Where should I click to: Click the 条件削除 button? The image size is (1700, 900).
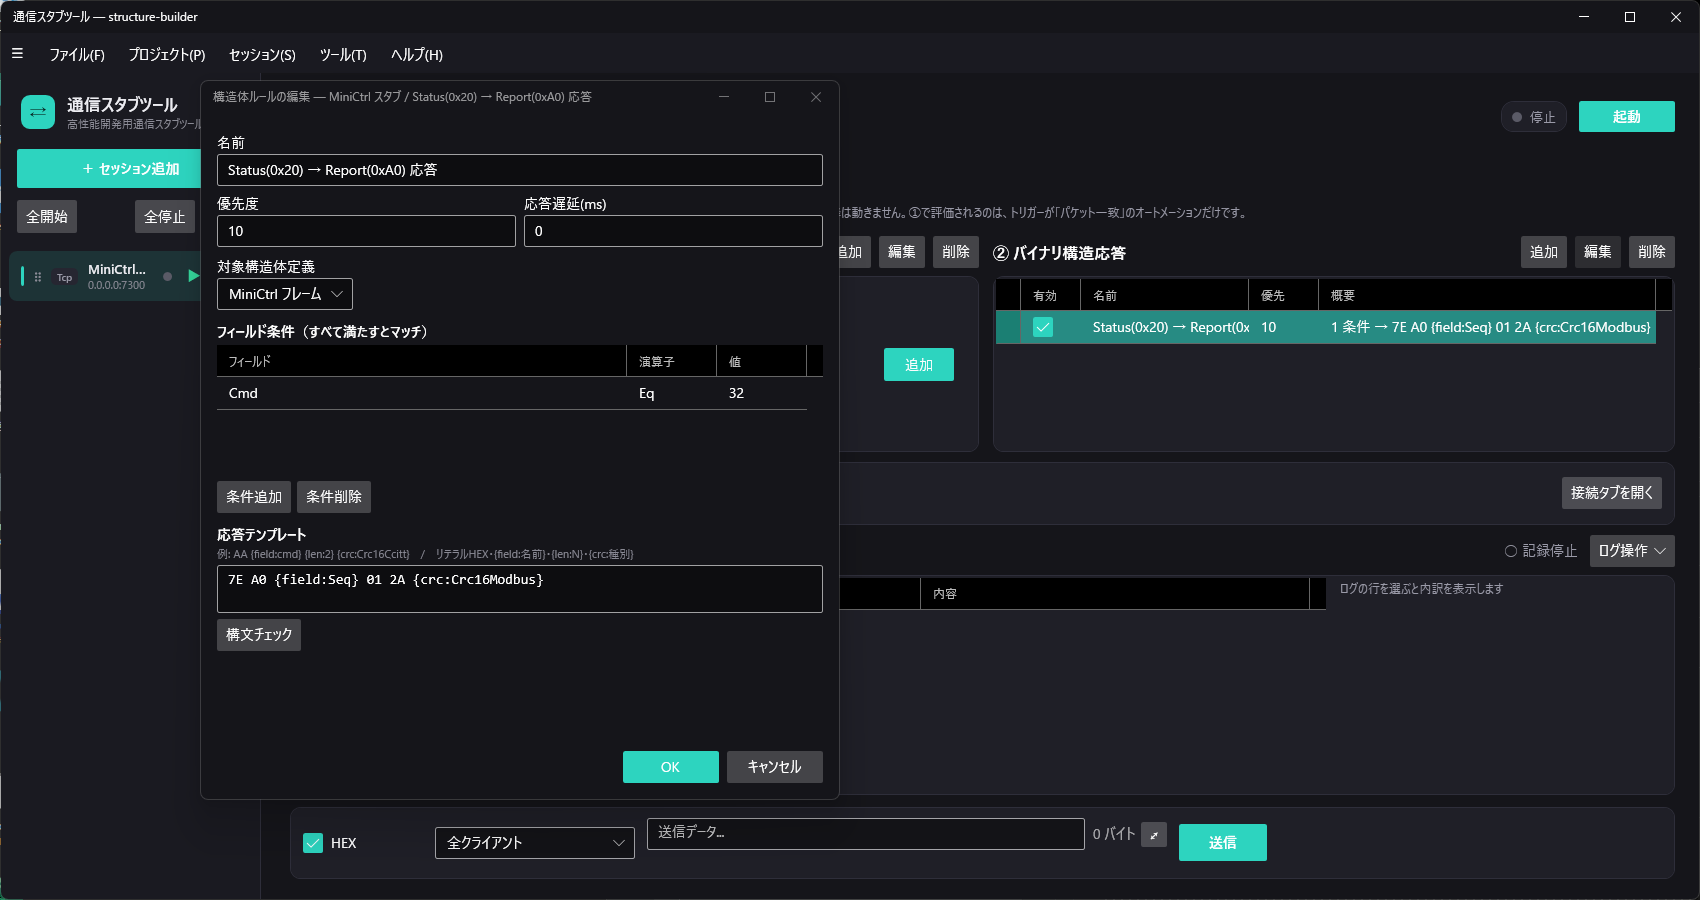334,497
